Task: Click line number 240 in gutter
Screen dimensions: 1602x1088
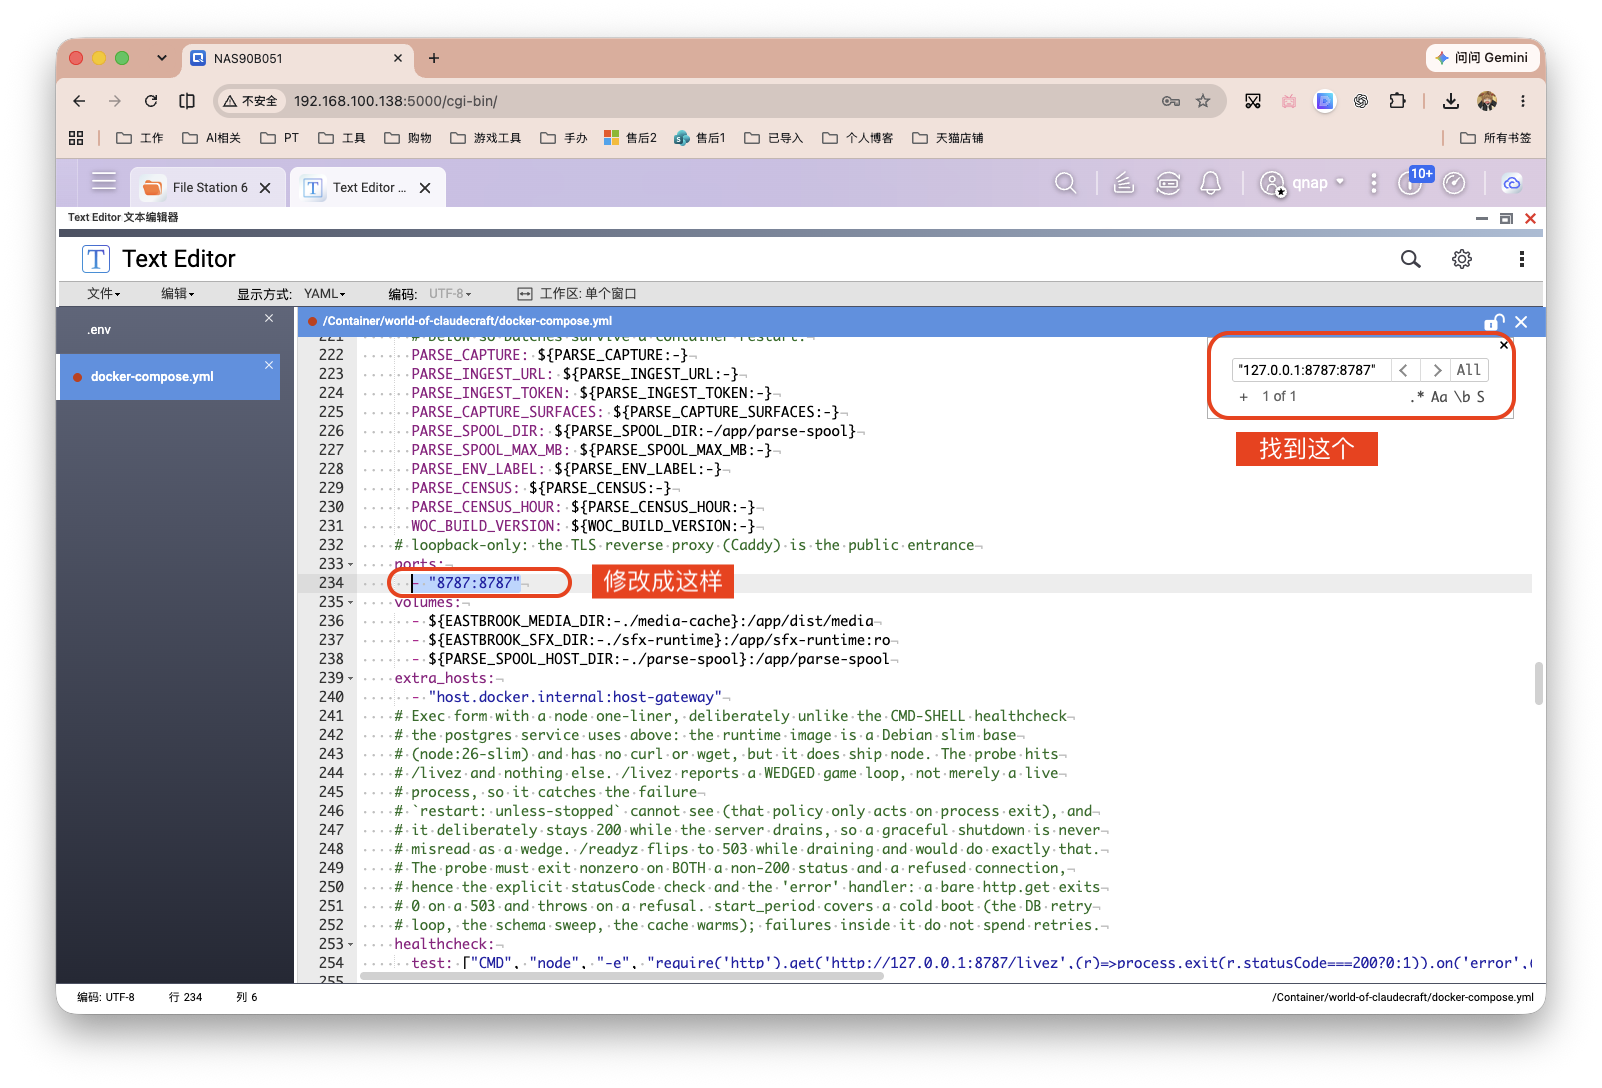Action: point(331,697)
